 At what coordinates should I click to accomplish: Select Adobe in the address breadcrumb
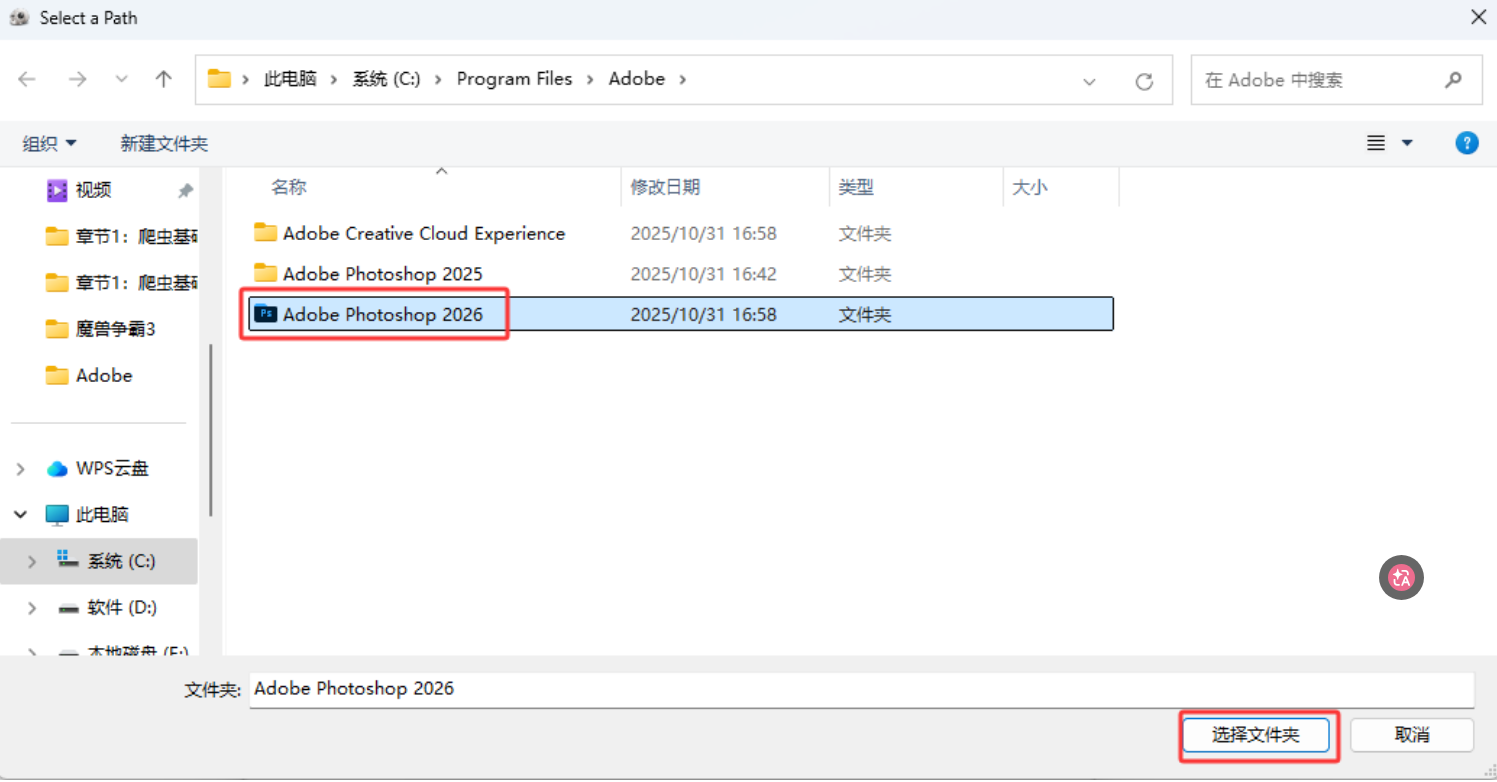tap(637, 79)
